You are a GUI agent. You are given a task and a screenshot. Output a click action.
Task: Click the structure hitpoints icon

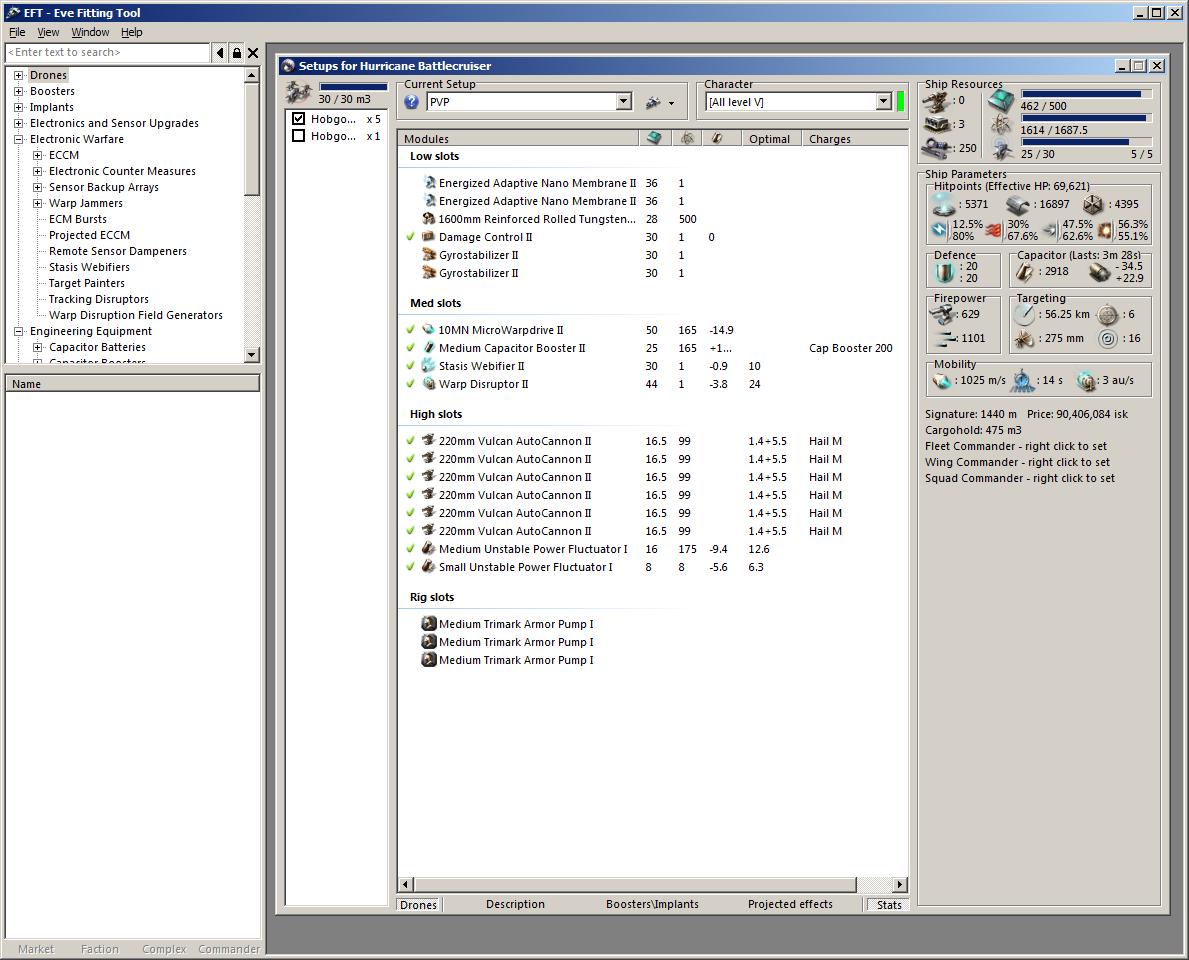pos(1093,204)
